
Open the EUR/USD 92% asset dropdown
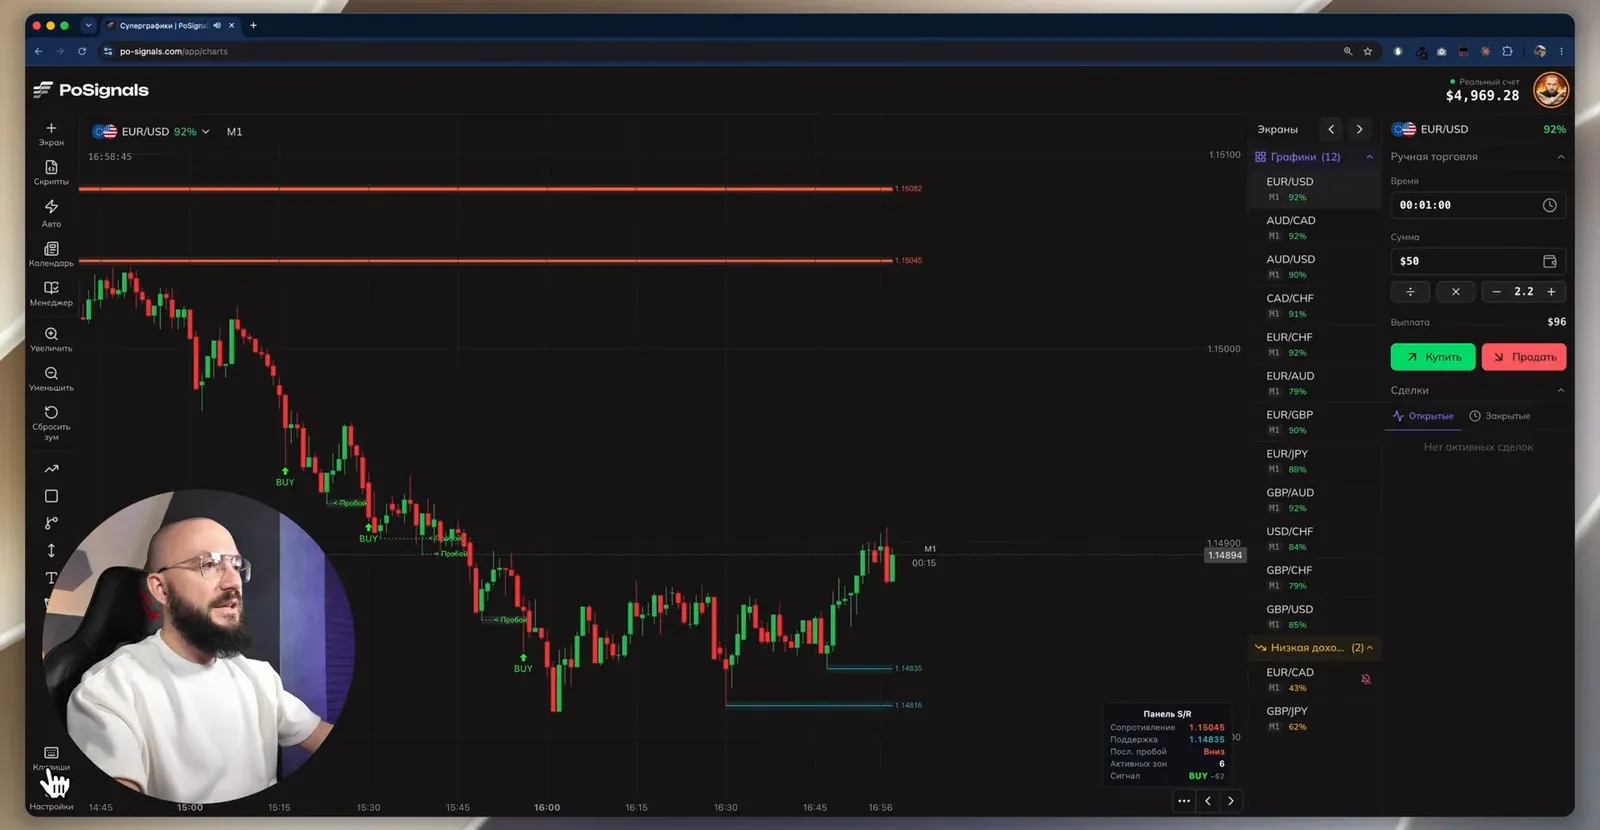pos(152,131)
